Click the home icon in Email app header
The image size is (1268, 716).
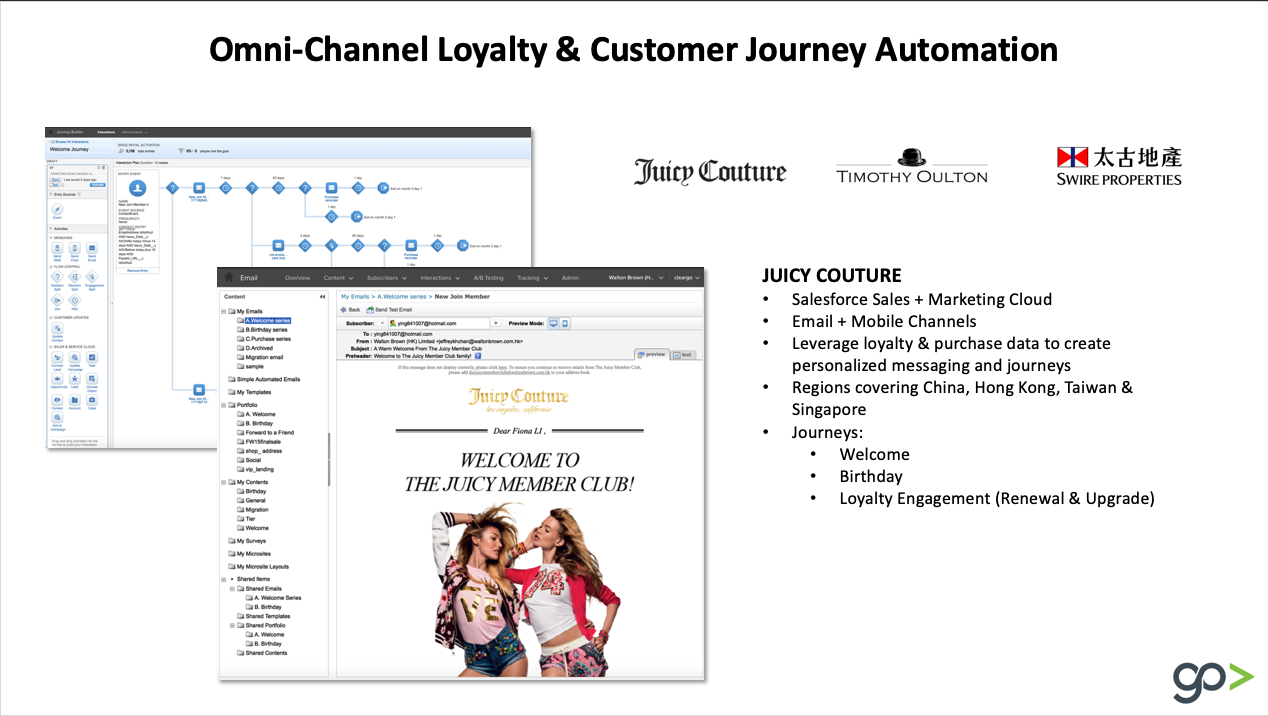point(229,277)
